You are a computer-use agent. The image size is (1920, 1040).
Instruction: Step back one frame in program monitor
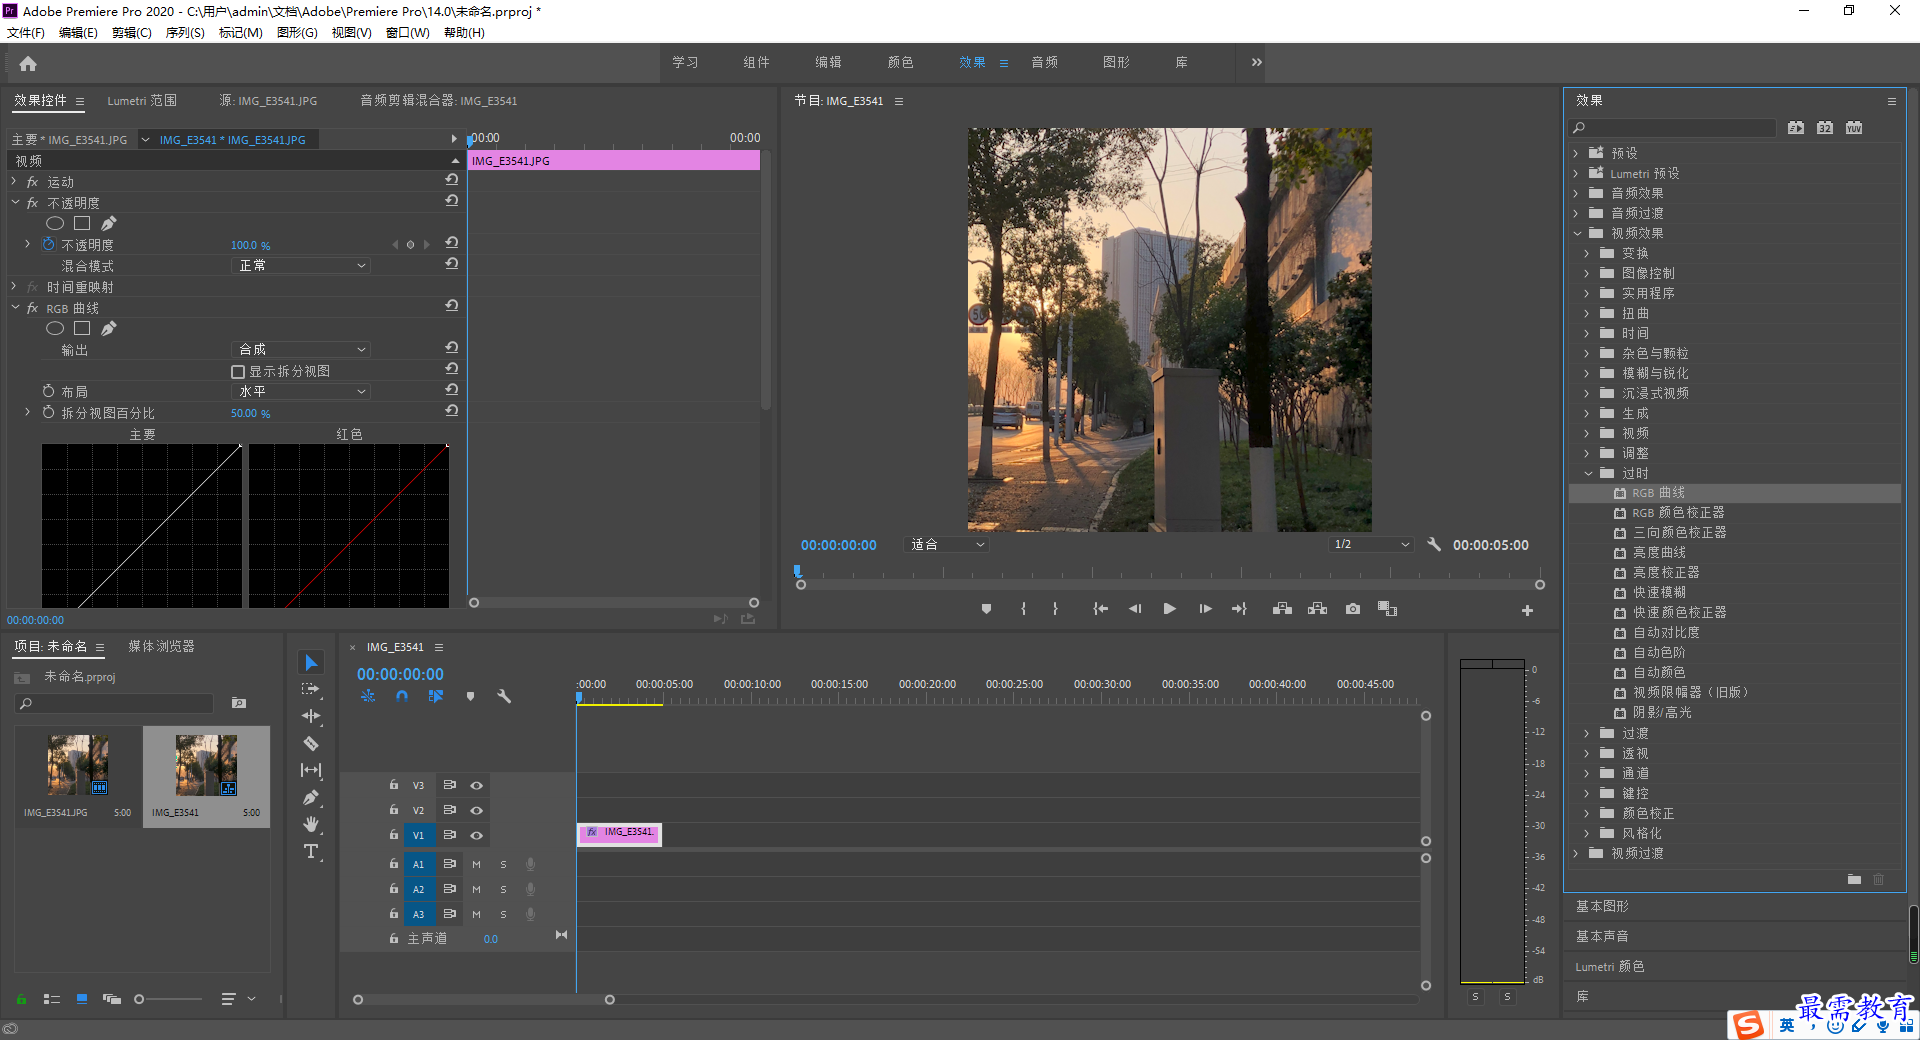coord(1134,609)
